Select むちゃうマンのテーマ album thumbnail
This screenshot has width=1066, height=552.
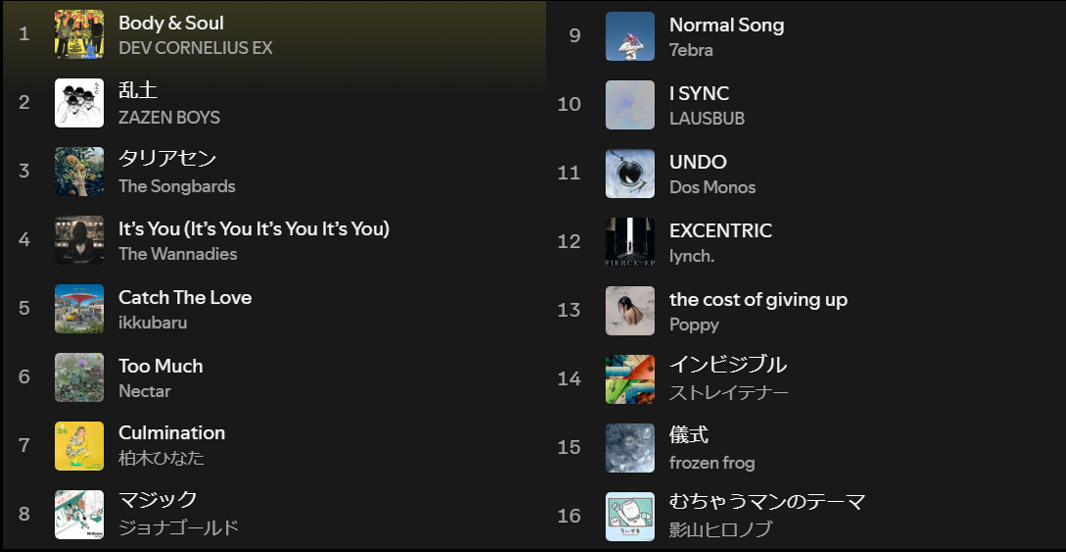(630, 517)
